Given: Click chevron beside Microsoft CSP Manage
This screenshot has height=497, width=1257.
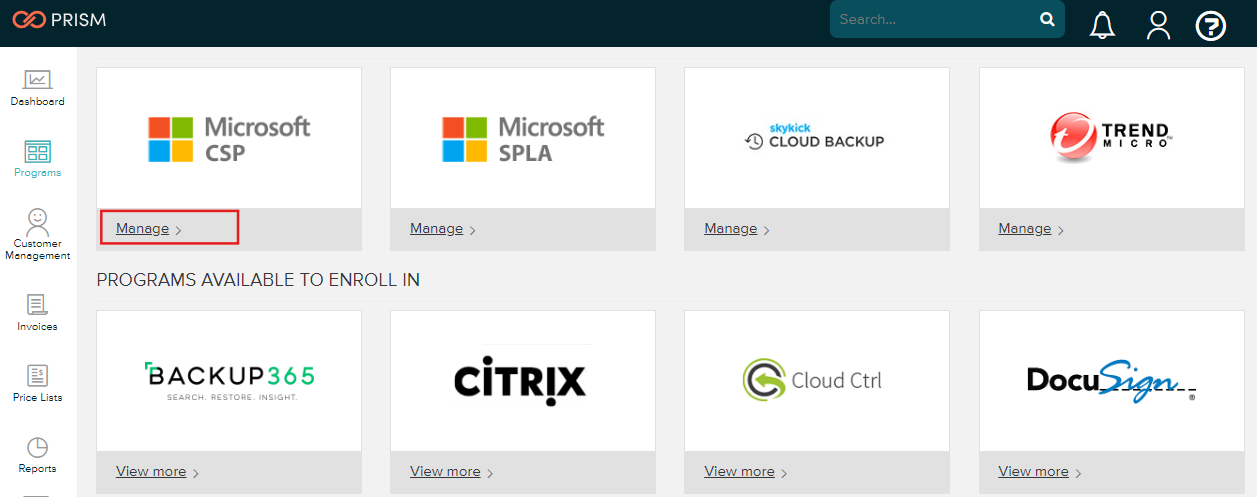Looking at the screenshot, I should [x=178, y=231].
